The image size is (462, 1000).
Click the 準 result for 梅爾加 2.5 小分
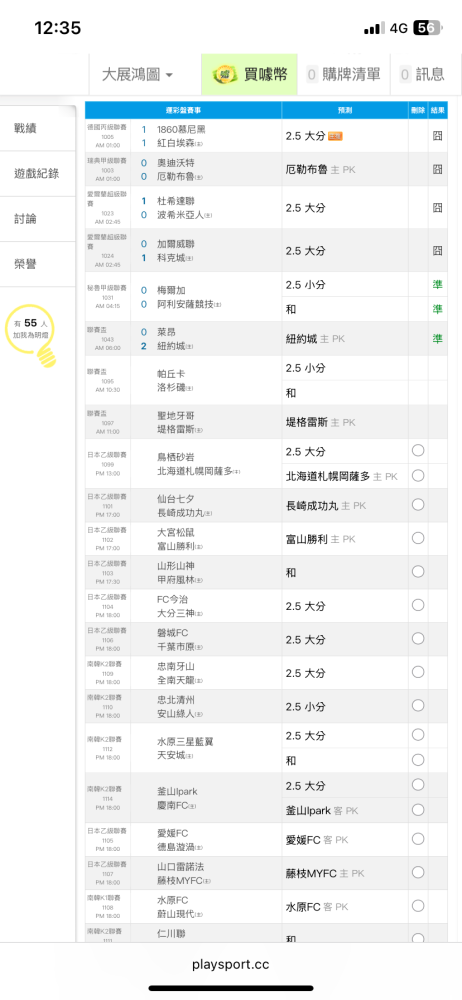pyautogui.click(x=438, y=284)
